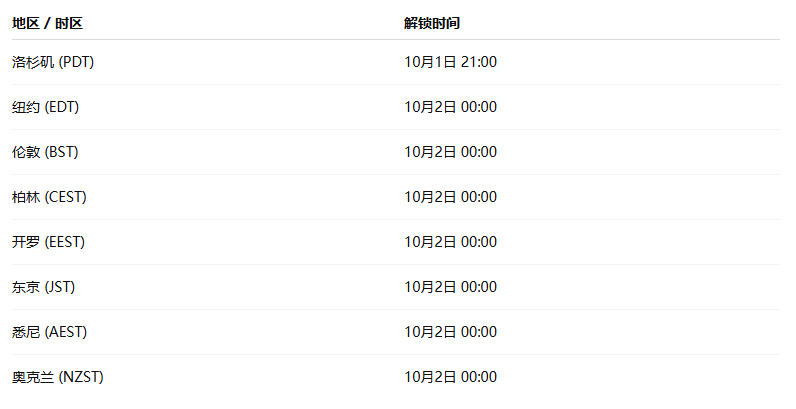Select the unlock time in the 伦敦 row
The height and width of the screenshot is (409, 796).
click(450, 152)
